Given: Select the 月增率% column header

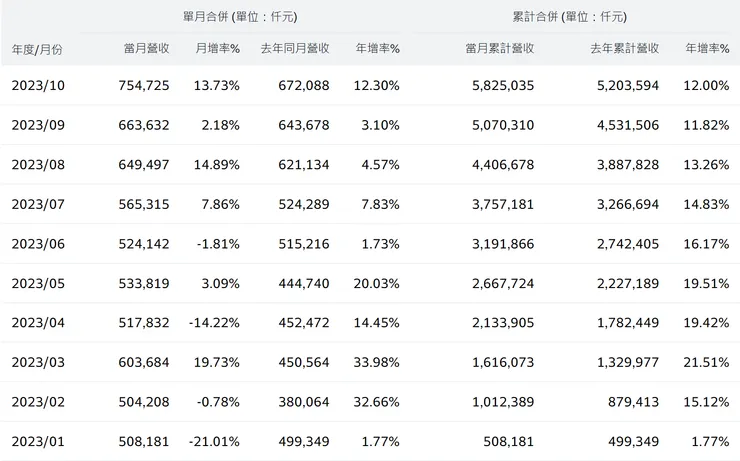Looking at the screenshot, I should [x=217, y=48].
